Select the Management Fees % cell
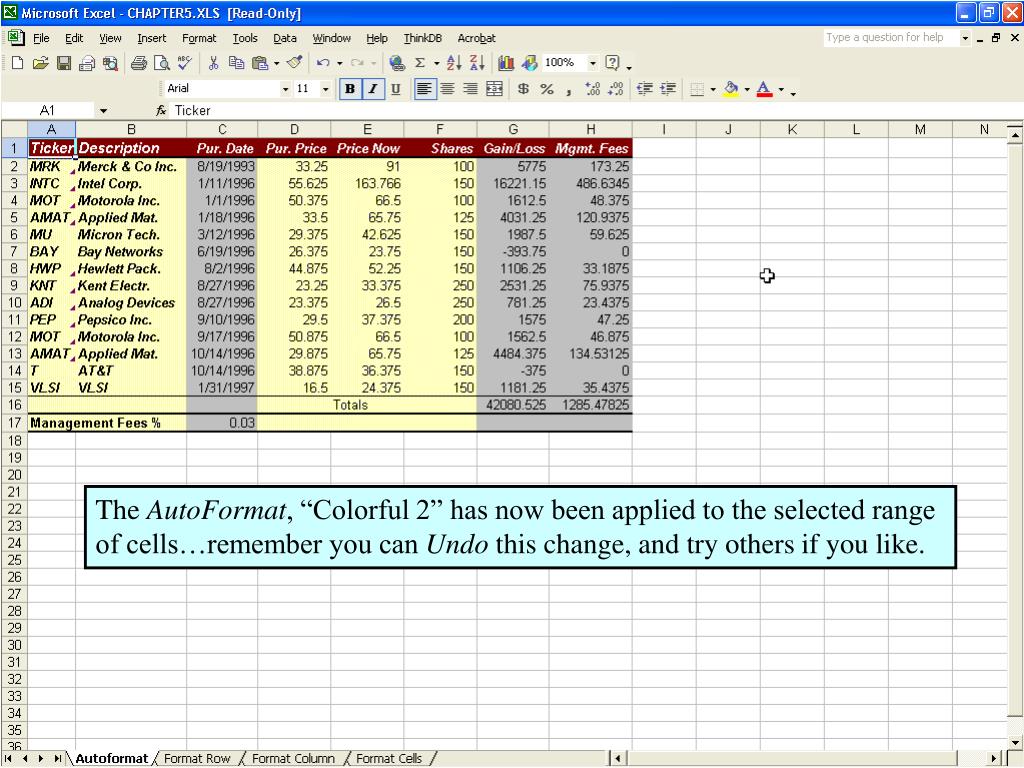Image resolution: width=1024 pixels, height=768 pixels. click(x=95, y=423)
